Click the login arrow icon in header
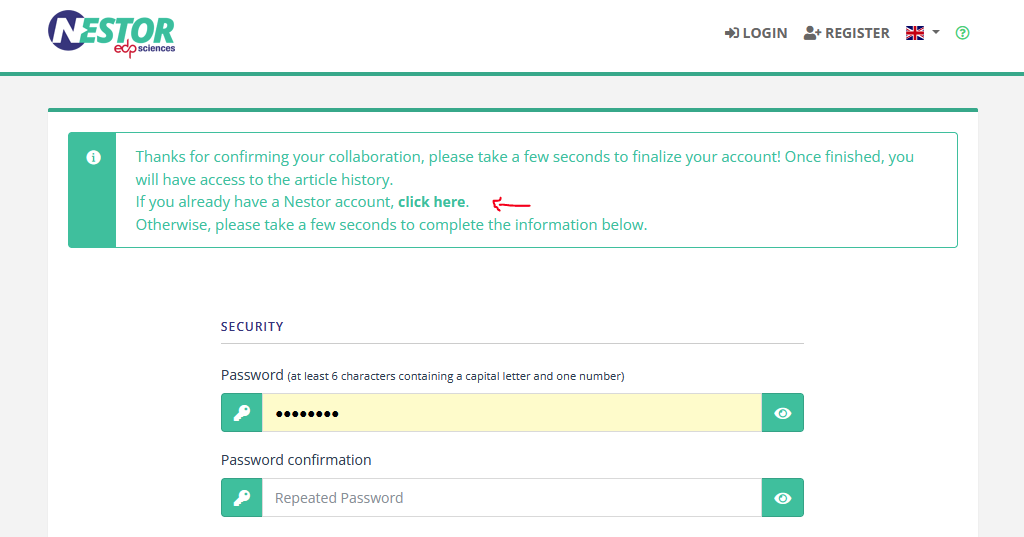The height and width of the screenshot is (537, 1024). (731, 33)
